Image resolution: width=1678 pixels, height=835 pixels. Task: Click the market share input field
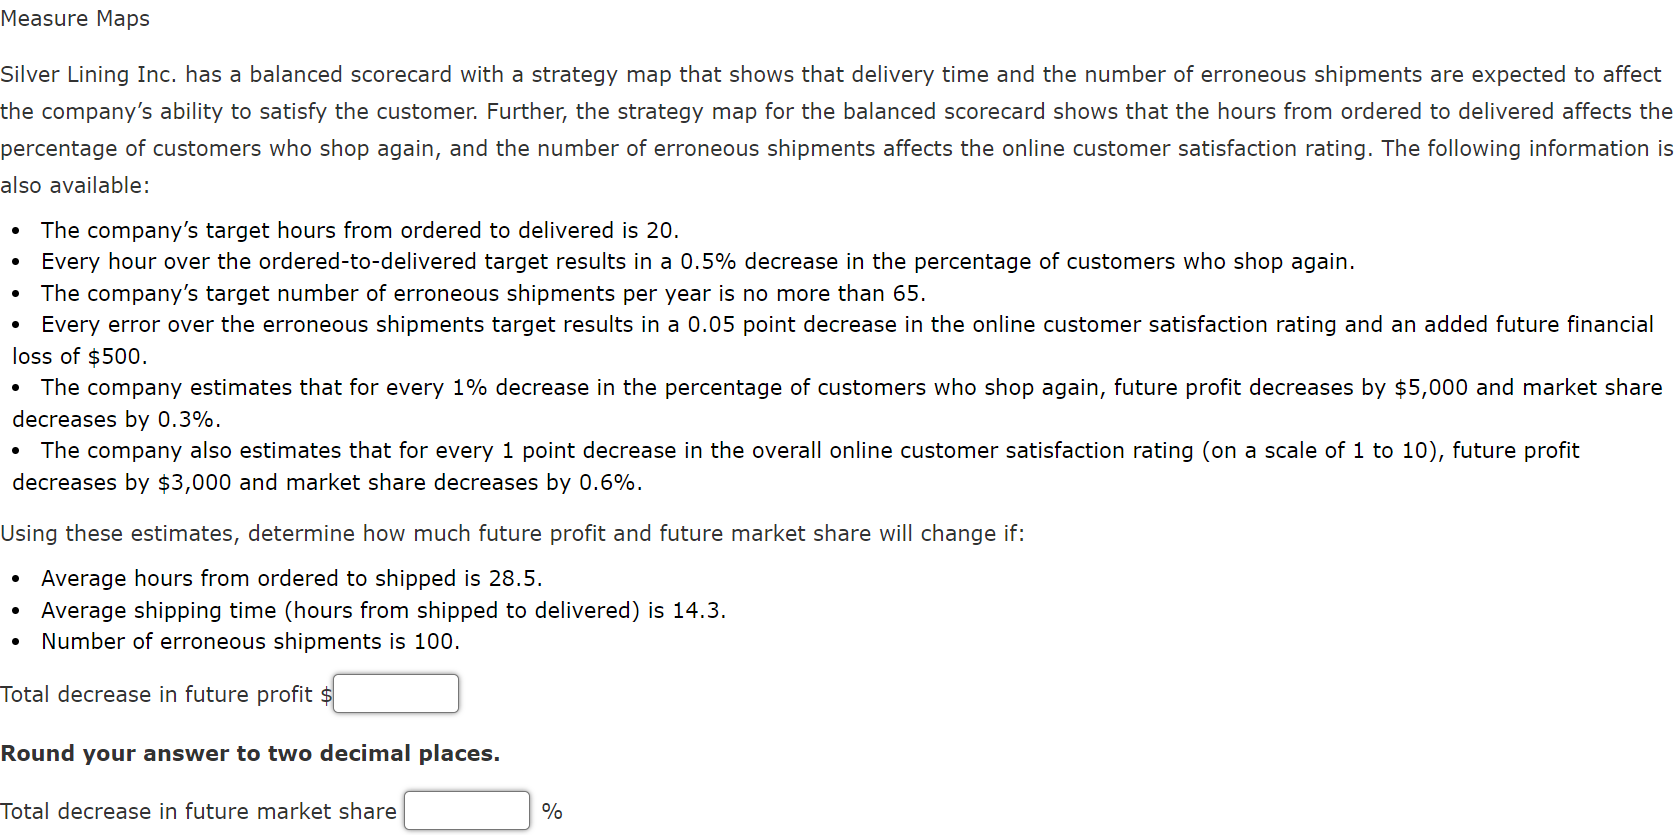tap(466, 810)
